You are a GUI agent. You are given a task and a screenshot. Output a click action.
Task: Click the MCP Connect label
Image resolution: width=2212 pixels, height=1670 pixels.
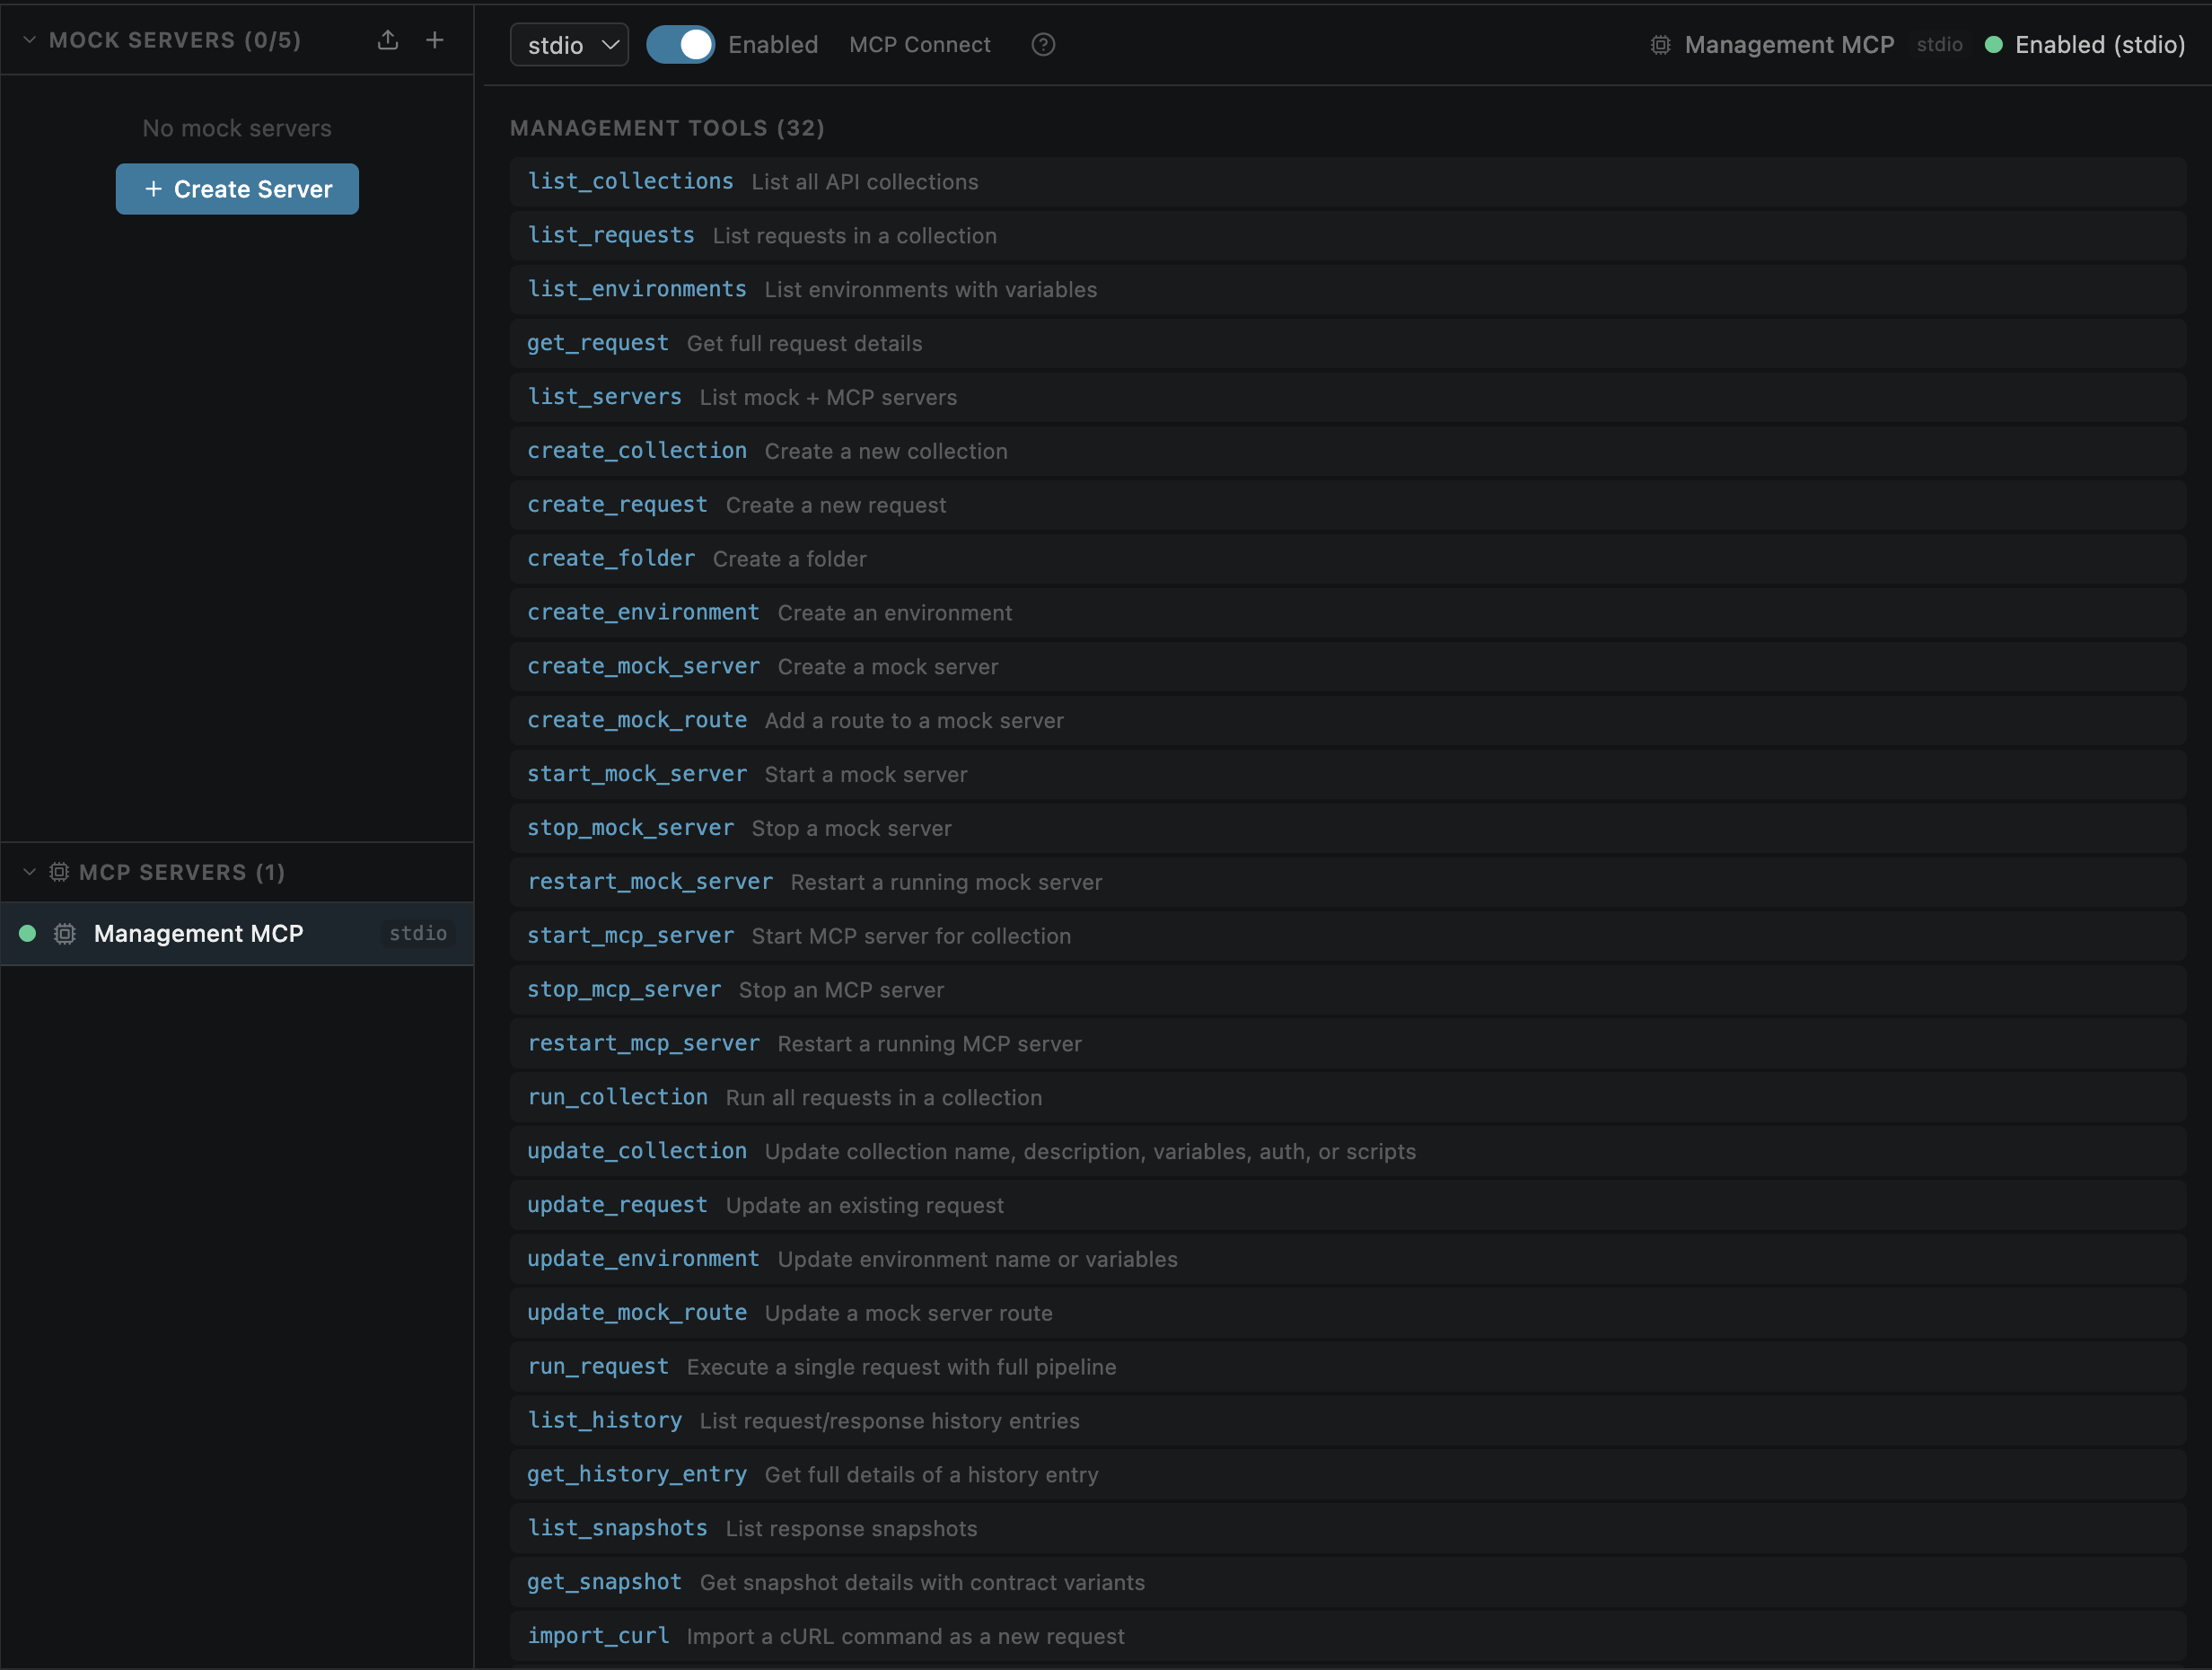920,45
